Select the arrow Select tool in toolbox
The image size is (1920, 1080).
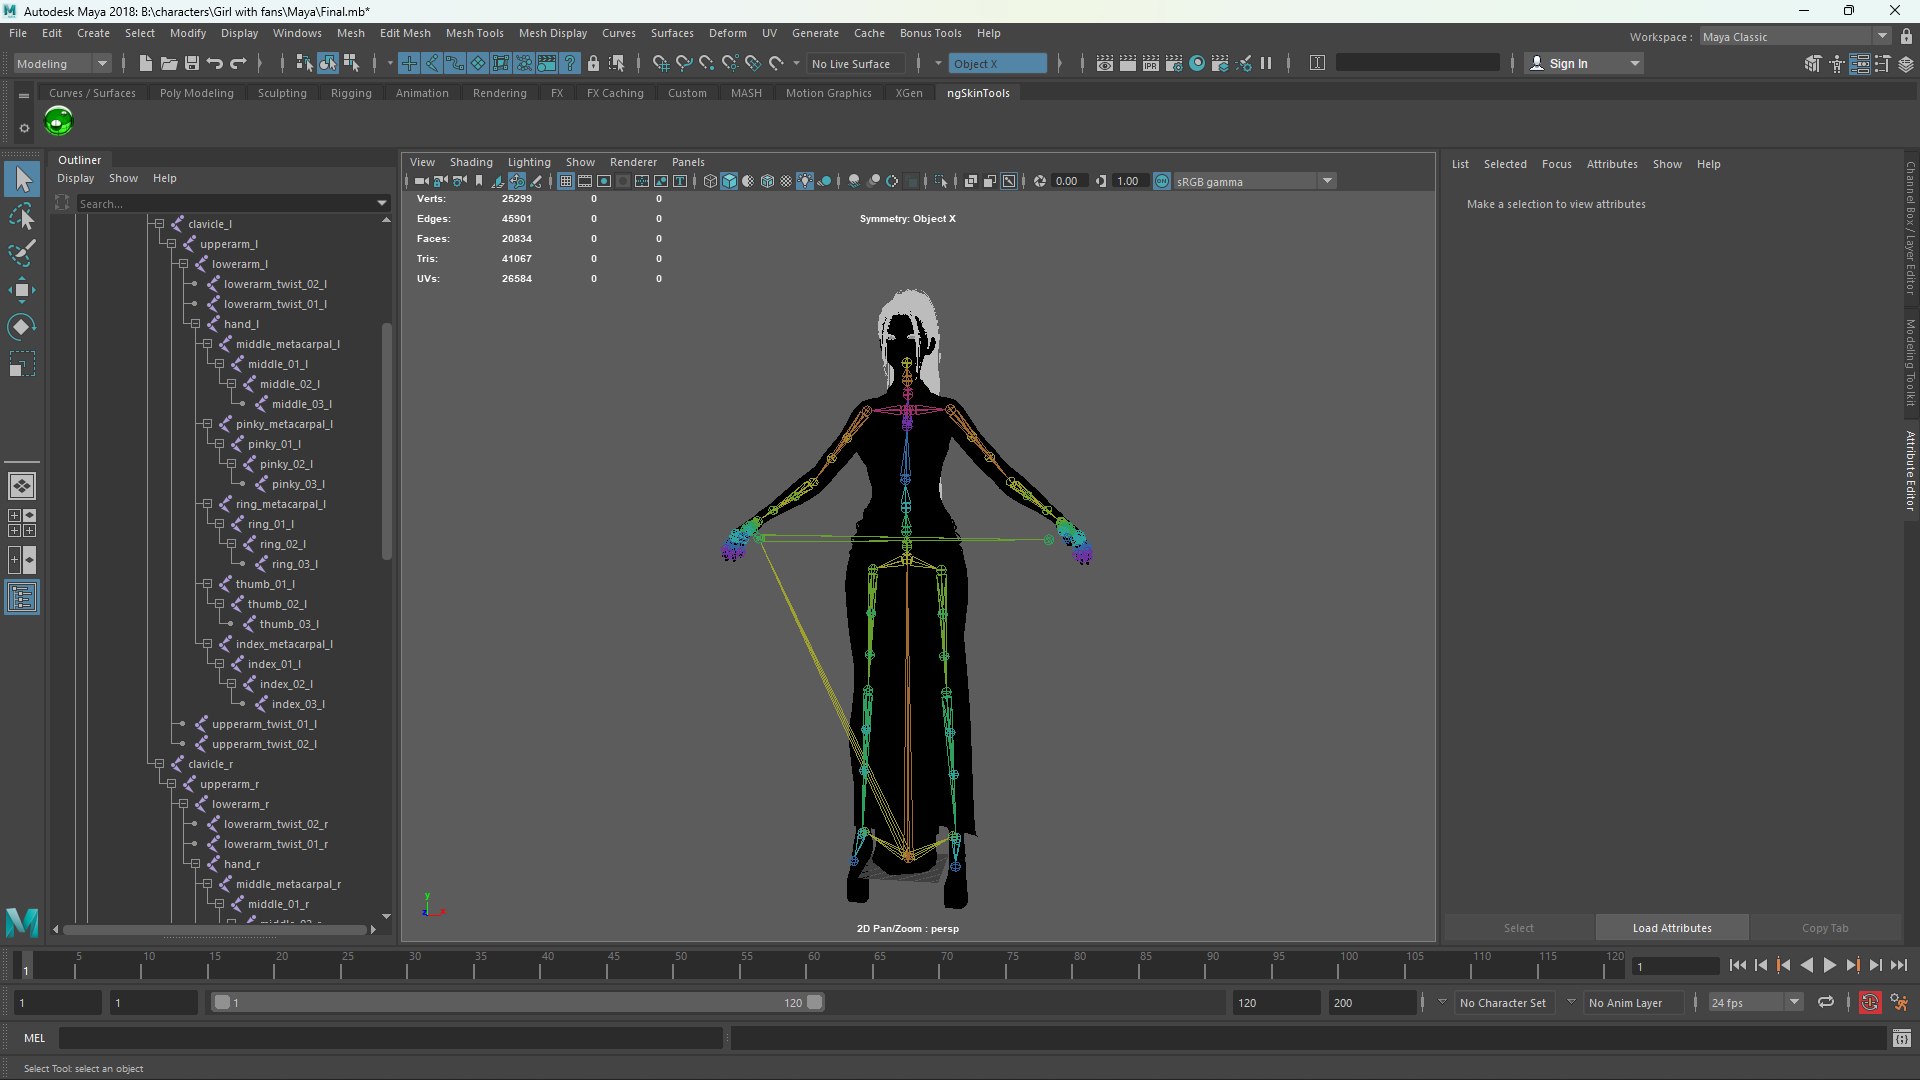tap(22, 180)
